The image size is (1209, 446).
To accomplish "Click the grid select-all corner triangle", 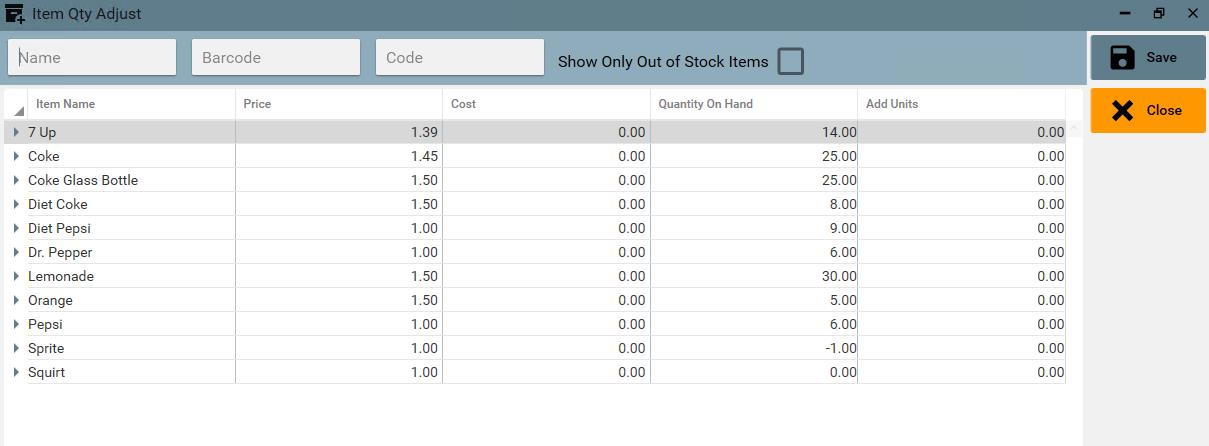I will [18, 110].
